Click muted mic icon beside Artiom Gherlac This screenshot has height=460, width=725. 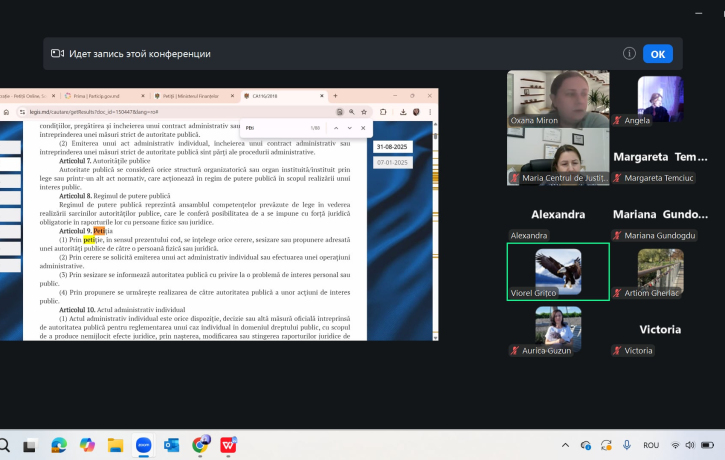(617, 292)
